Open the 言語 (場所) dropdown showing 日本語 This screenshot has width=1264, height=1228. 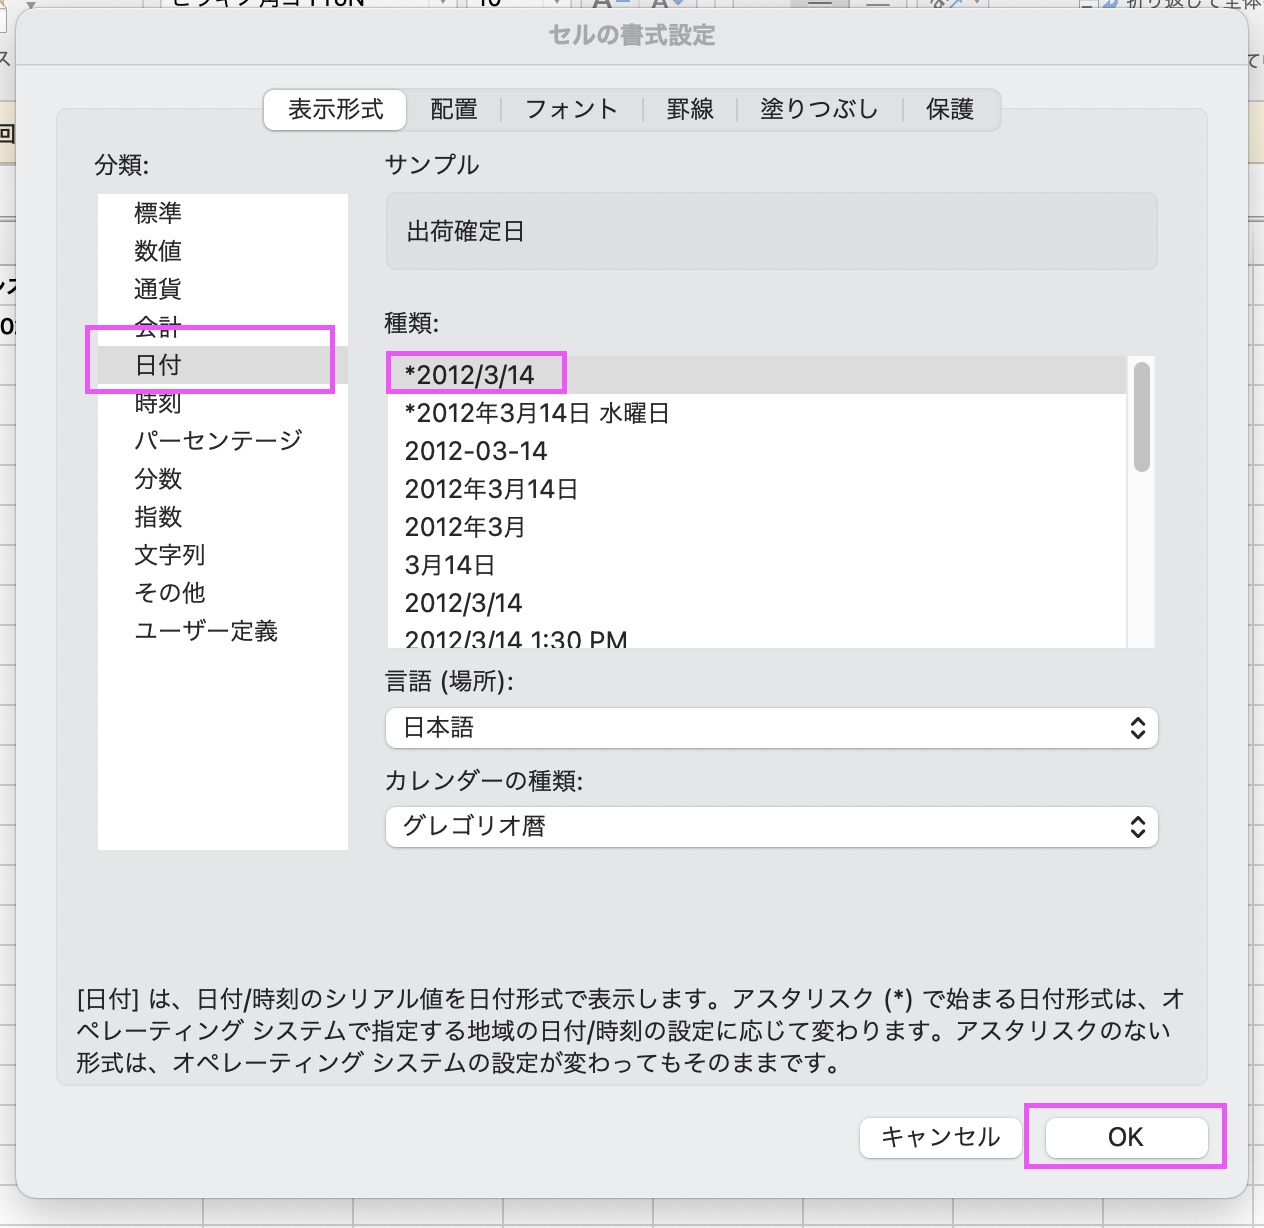(x=771, y=728)
